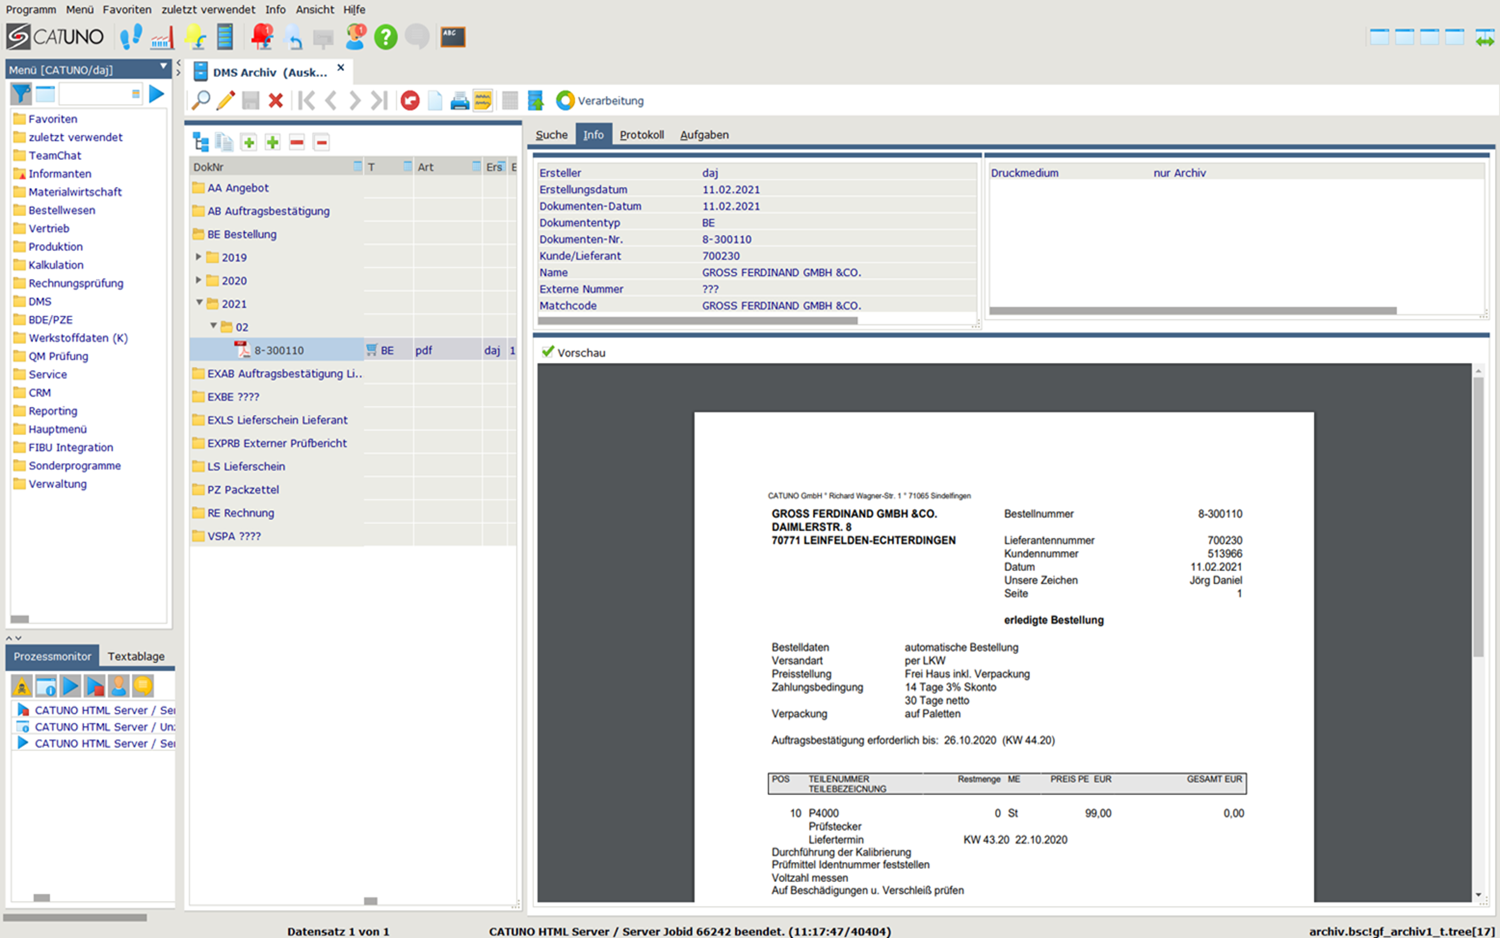Screen dimensions: 1500x938
Task: Click the printer icon in toolbar
Action: point(459,100)
